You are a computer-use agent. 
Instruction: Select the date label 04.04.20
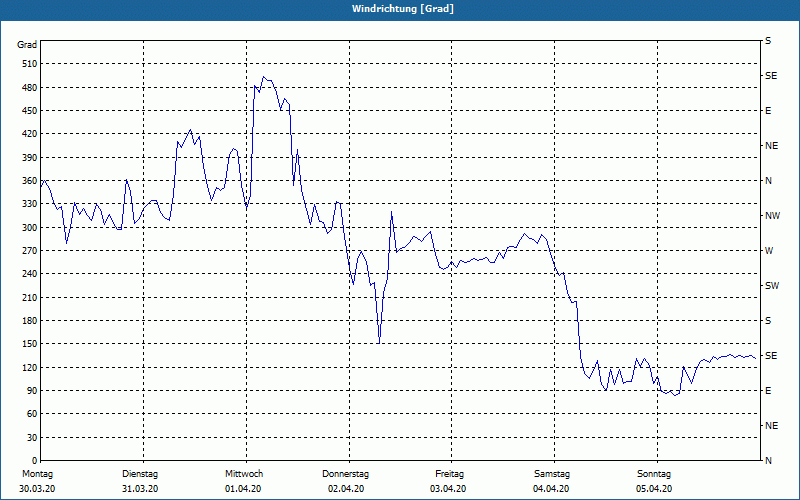pyautogui.click(x=551, y=489)
